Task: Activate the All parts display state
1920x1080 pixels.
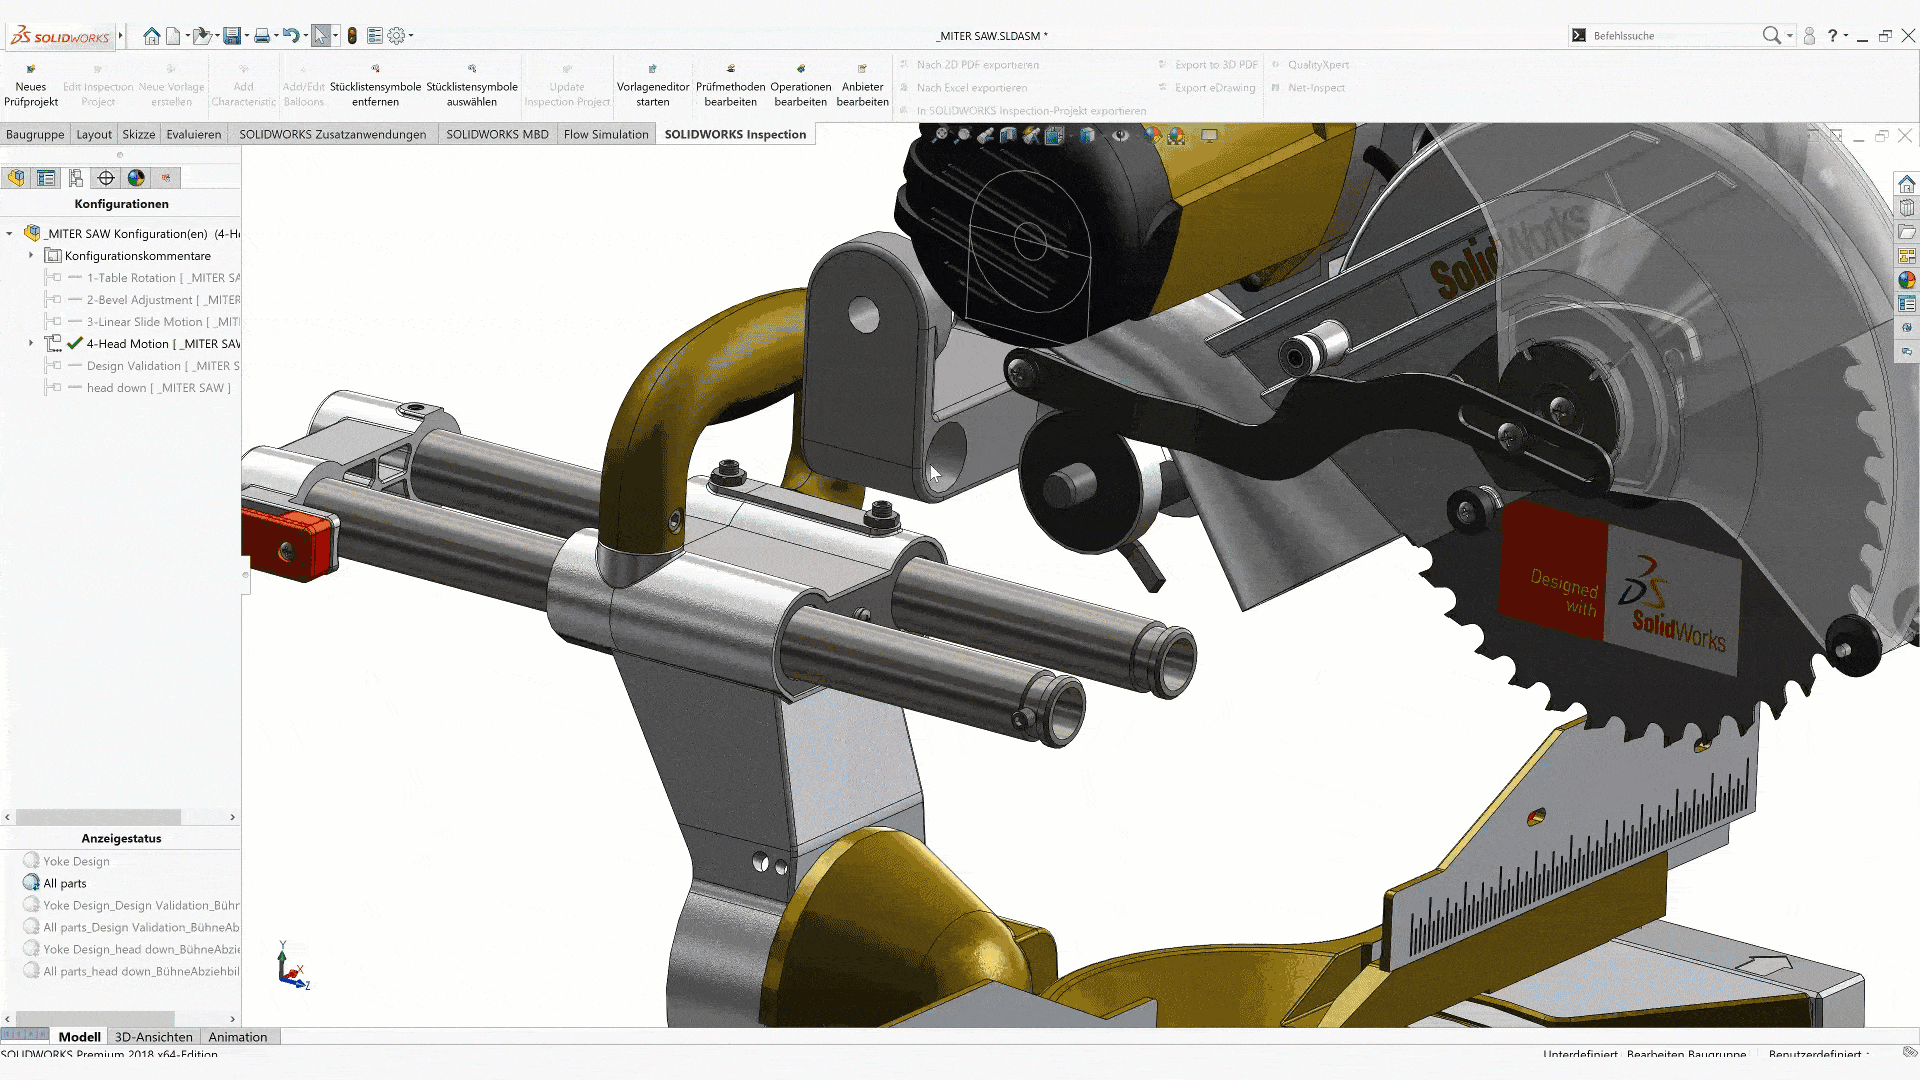Action: click(x=65, y=883)
